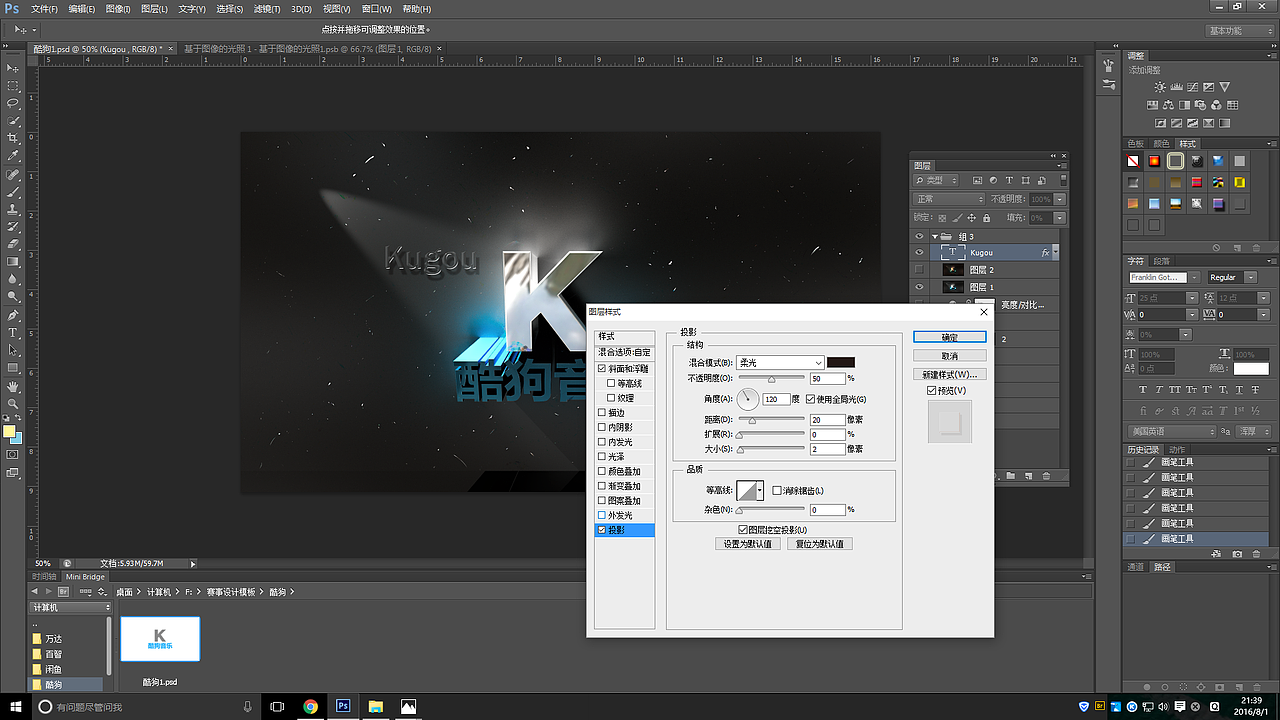The width and height of the screenshot is (1280, 720).
Task: Click the 取消 button in the dialog
Action: point(949,356)
